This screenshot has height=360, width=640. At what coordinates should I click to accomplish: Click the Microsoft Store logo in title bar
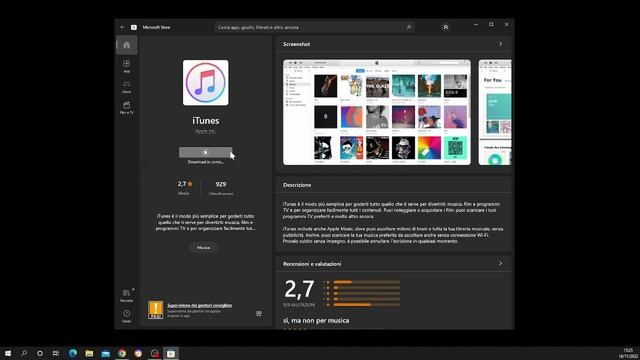(x=134, y=27)
